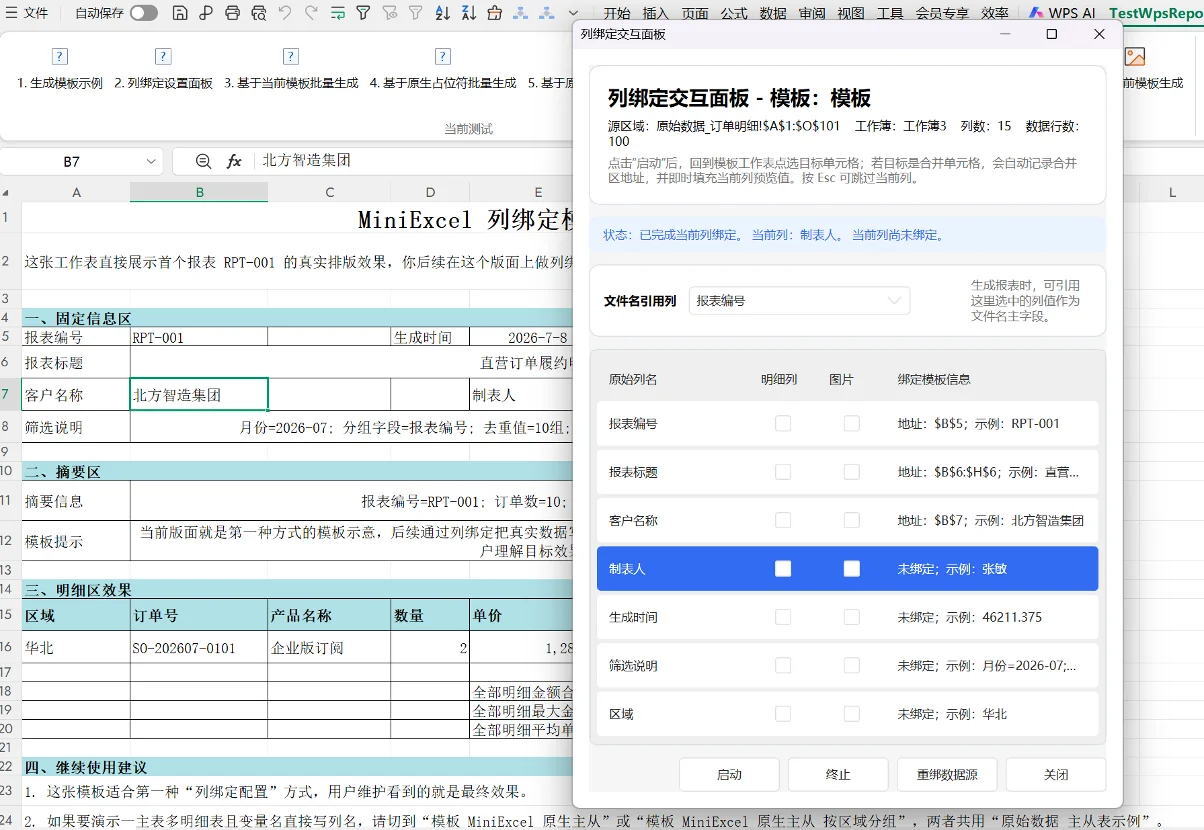Check 图片 box for 区域 row
The width and height of the screenshot is (1204, 830).
click(852, 714)
